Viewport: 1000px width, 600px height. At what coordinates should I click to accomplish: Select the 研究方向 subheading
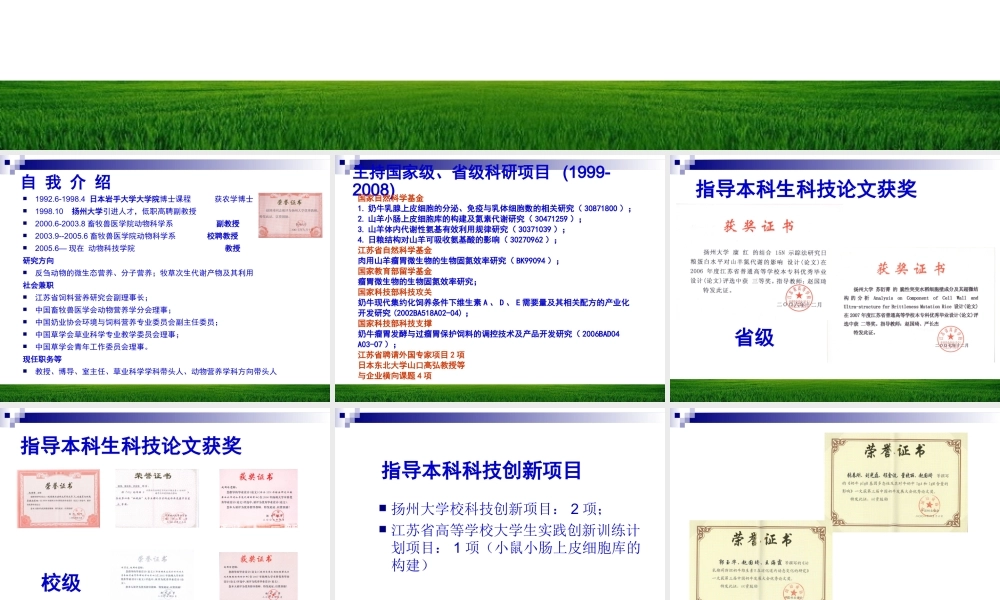click(38, 261)
